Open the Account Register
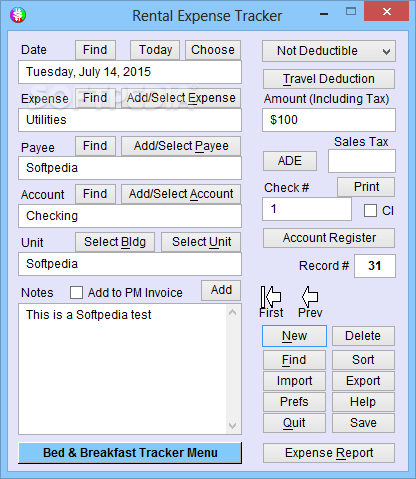The image size is (416, 479). pos(329,238)
